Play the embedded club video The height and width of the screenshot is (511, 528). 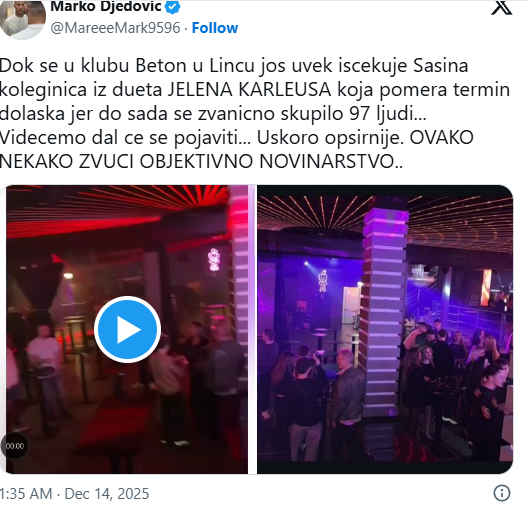click(127, 330)
